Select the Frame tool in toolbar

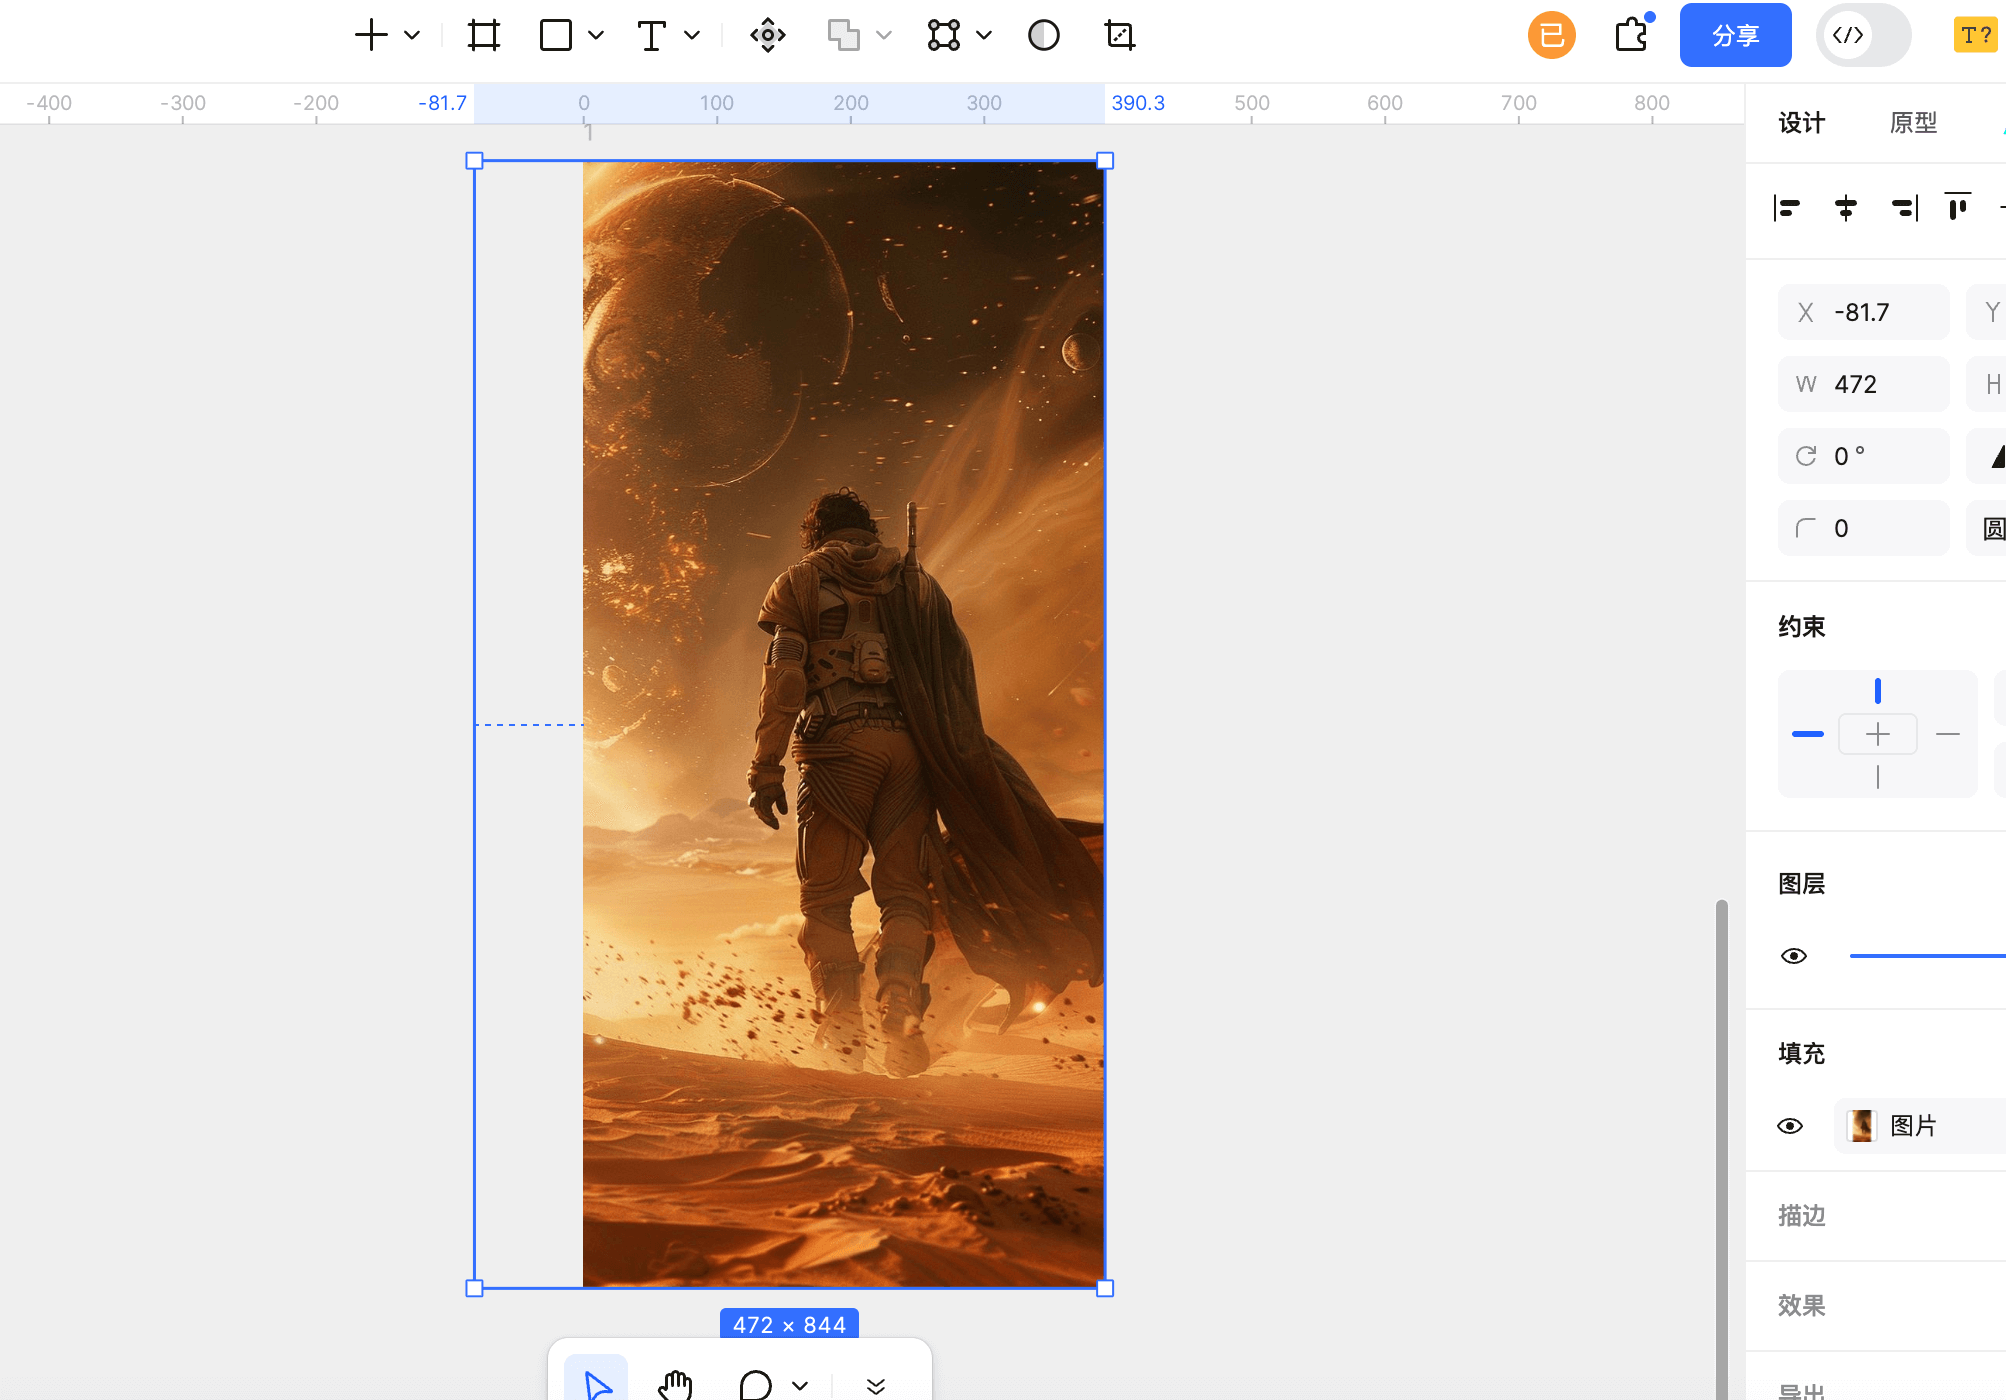(x=484, y=36)
